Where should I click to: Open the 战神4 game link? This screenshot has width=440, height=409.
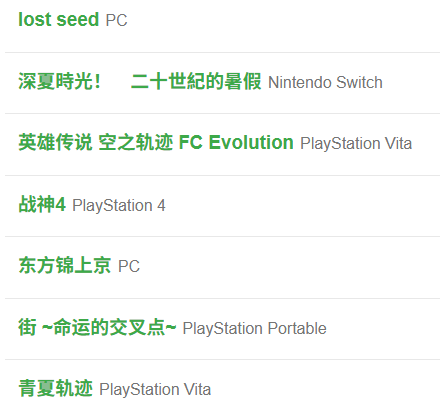(42, 204)
